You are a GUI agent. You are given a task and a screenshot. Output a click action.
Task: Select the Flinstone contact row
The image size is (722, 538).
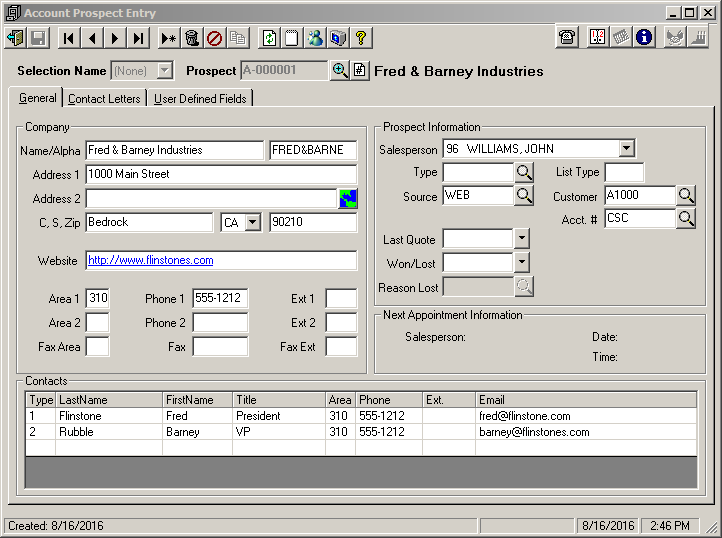pyautogui.click(x=361, y=416)
